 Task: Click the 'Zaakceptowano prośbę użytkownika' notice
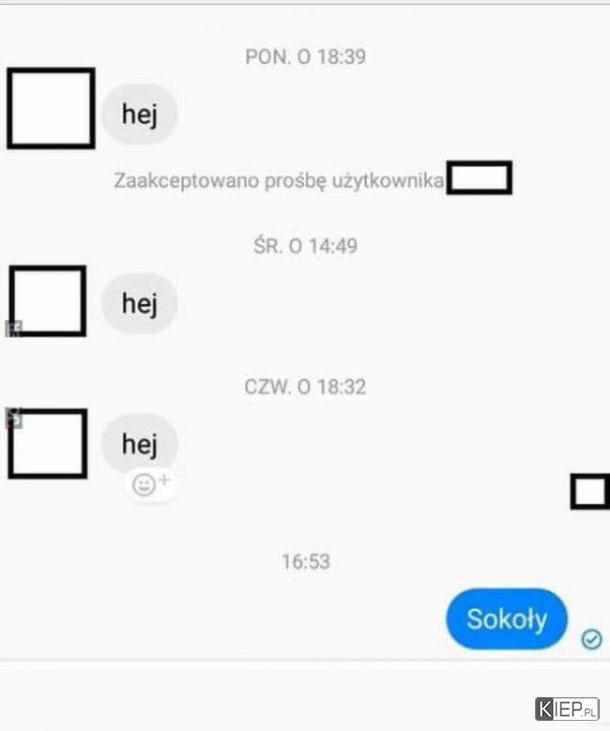tap(279, 180)
